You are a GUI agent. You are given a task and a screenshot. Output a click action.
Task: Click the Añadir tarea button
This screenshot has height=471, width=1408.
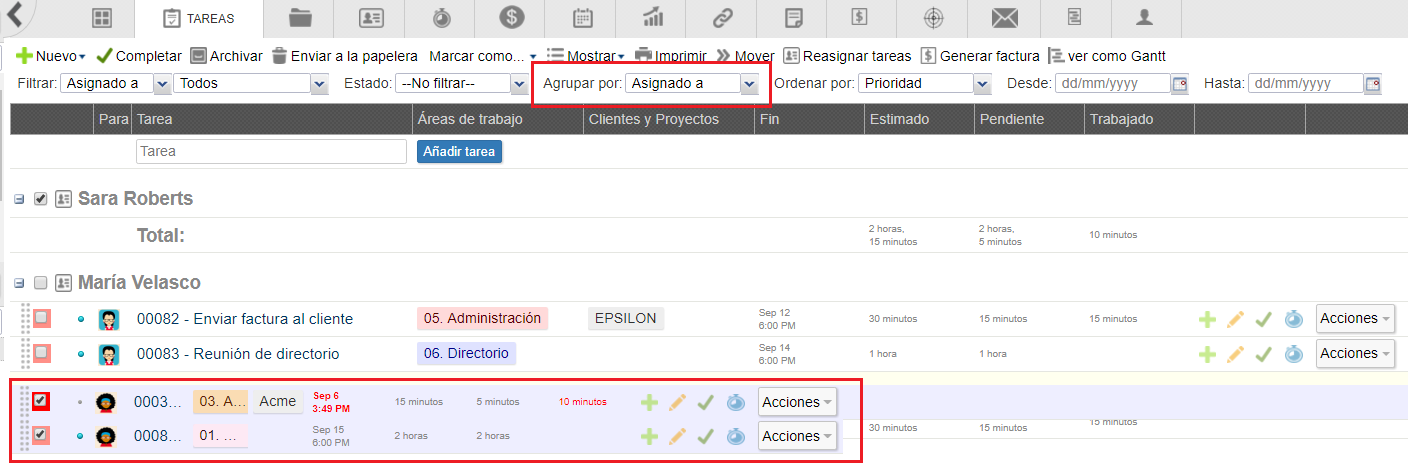tap(459, 151)
